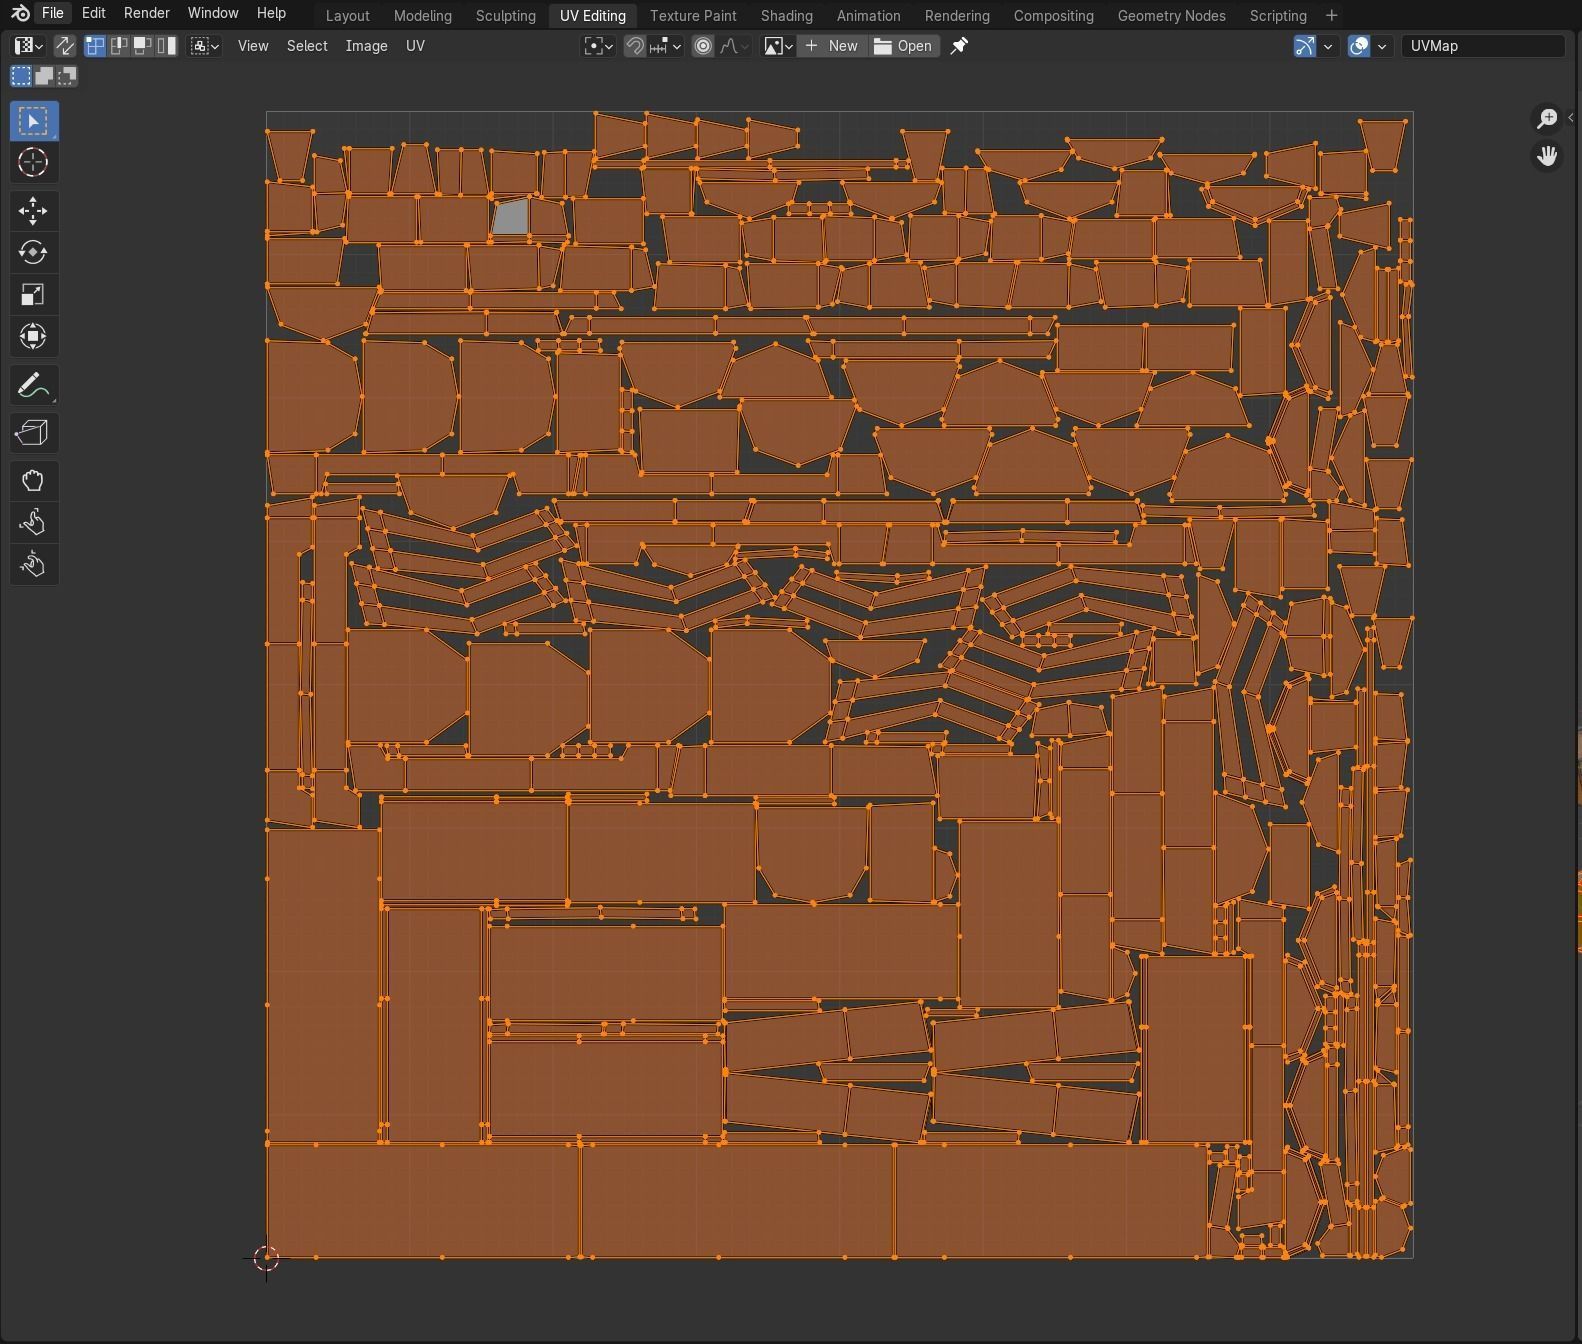This screenshot has height=1344, width=1582.
Task: Switch to the Sculpting workspace tab
Action: click(506, 16)
